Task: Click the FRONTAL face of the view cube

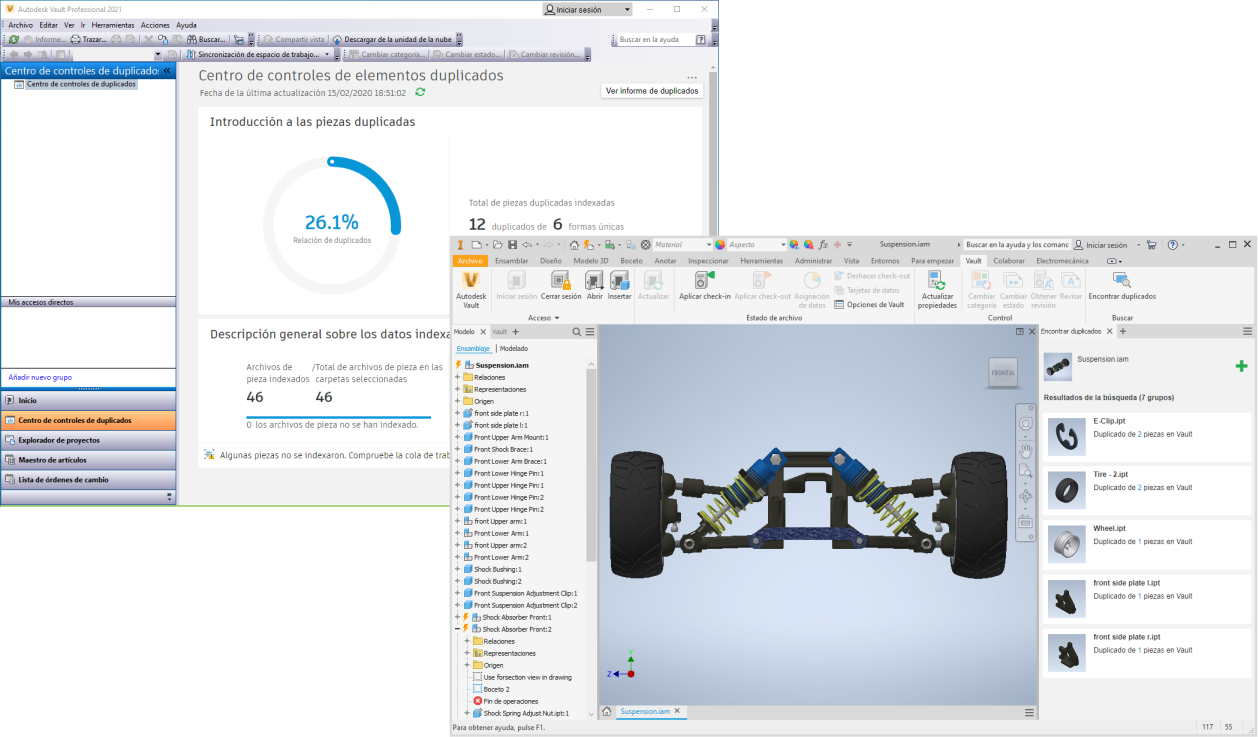Action: [1003, 373]
